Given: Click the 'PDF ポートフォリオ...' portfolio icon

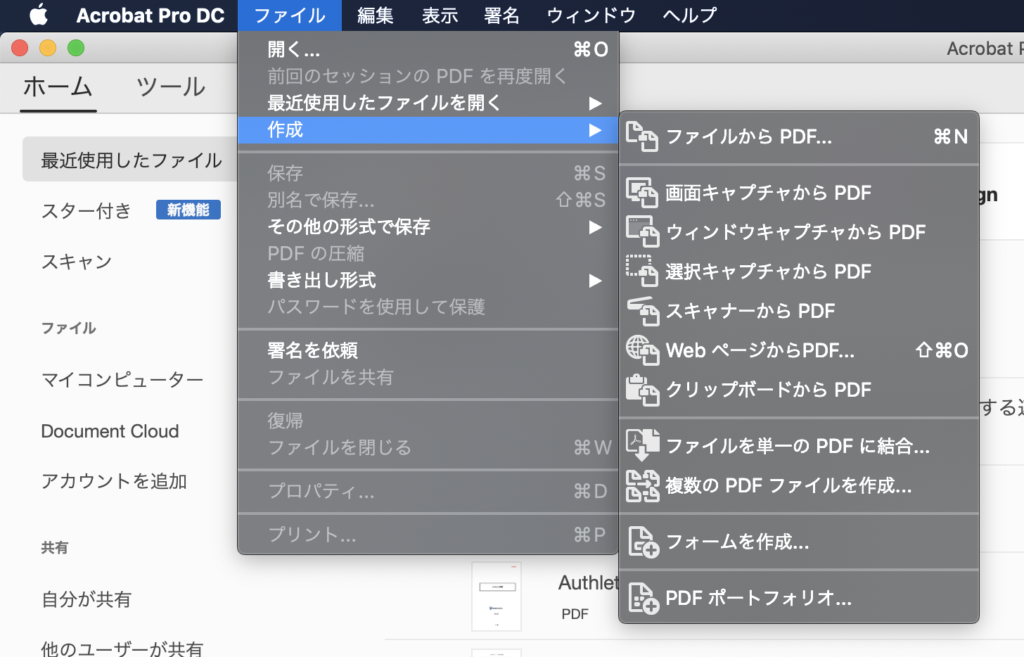Looking at the screenshot, I should (642, 598).
